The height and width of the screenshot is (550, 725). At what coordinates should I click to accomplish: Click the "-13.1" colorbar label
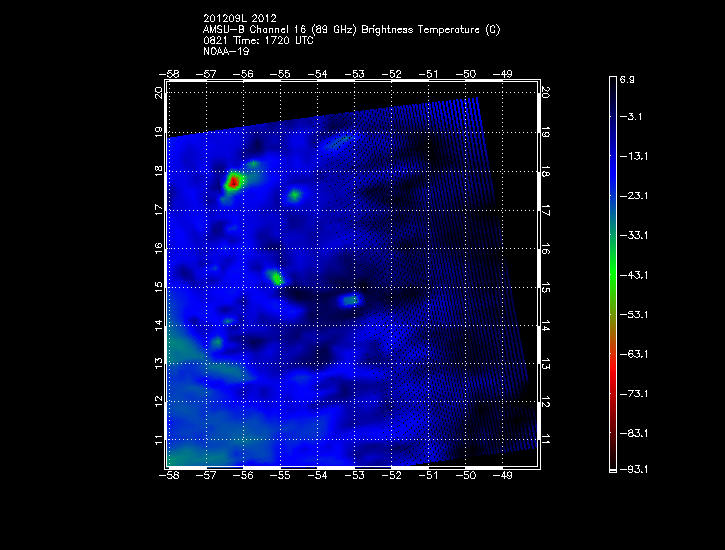(633, 156)
